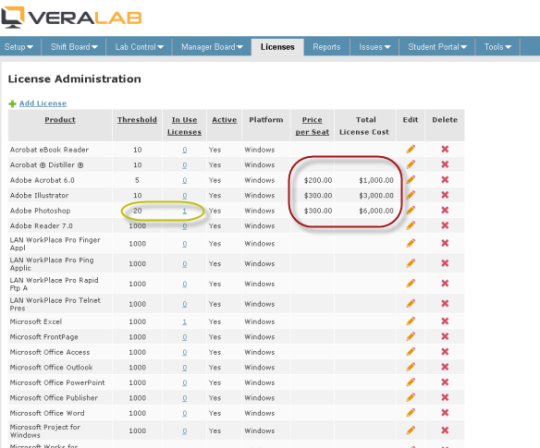Delete the Microsoft FrontPage license

[445, 336]
